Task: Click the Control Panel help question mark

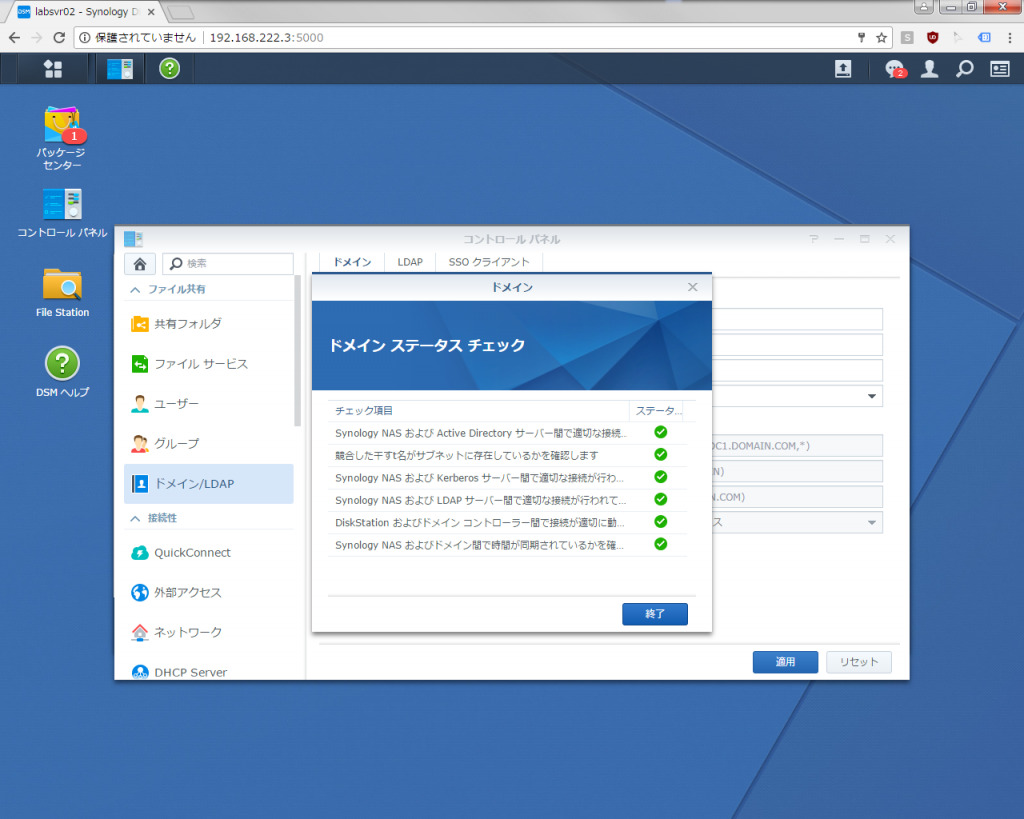Action: (x=814, y=239)
